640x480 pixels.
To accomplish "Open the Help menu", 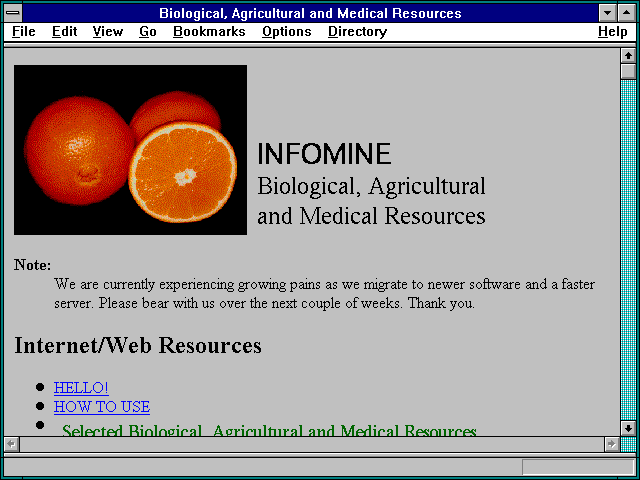I will tap(613, 31).
